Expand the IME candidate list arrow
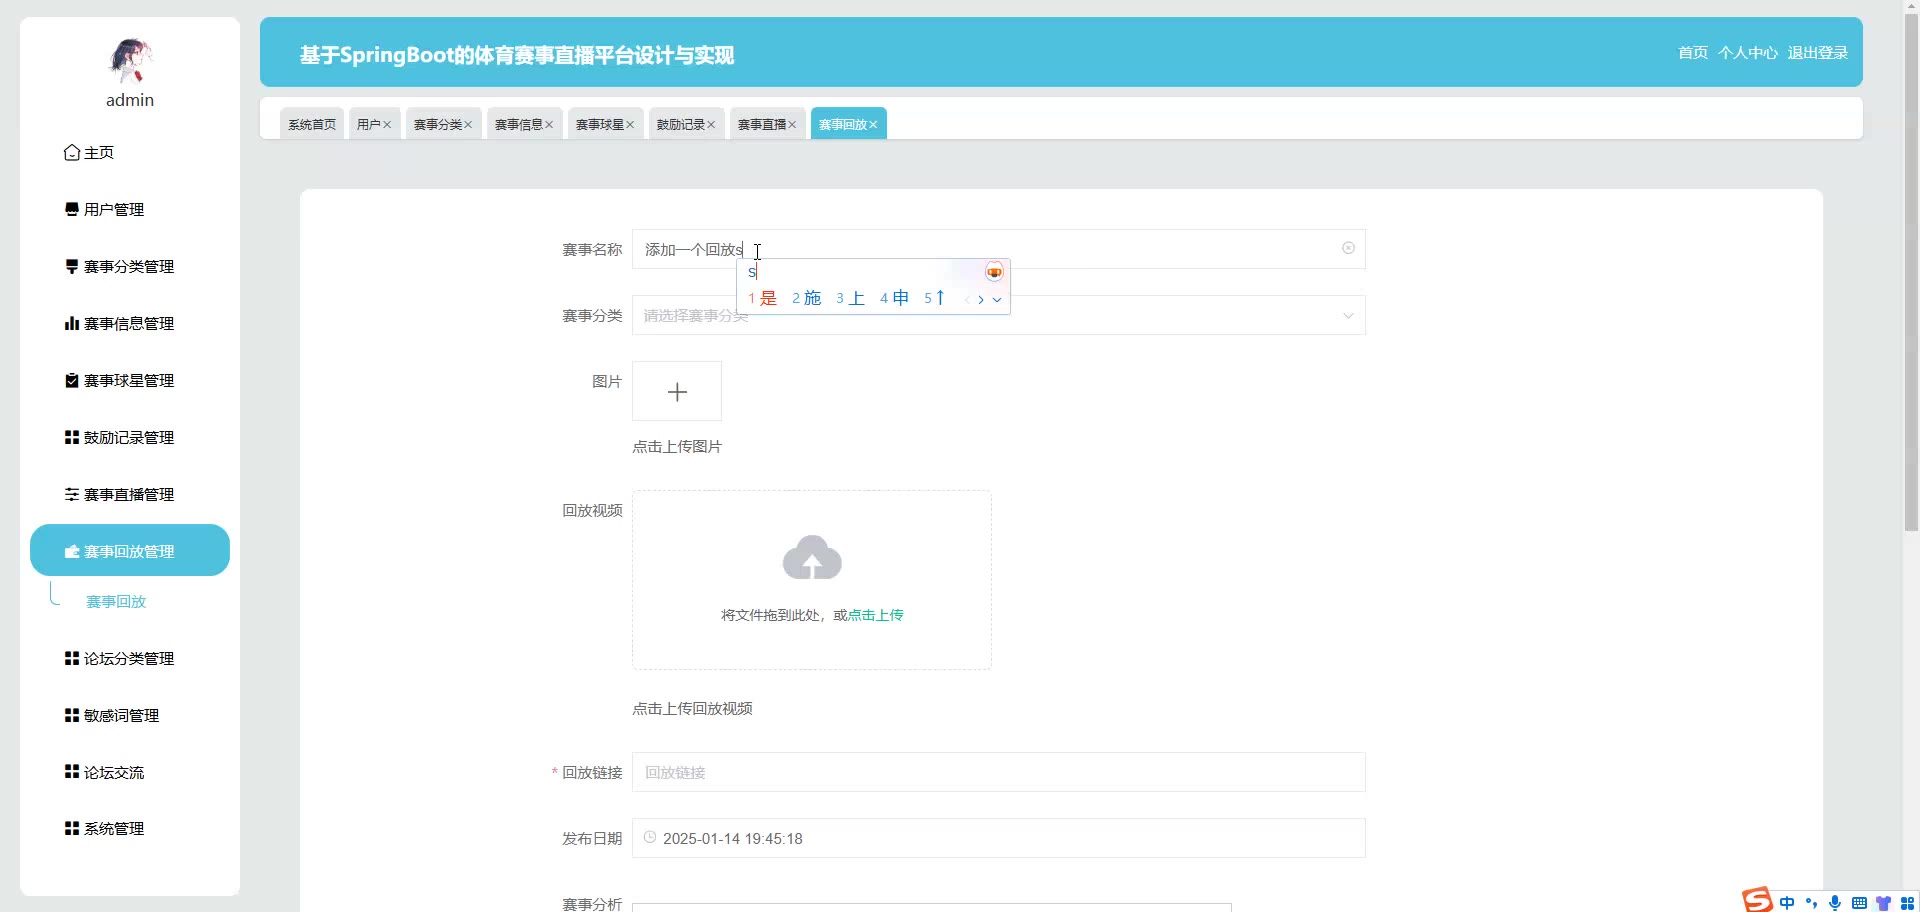1920x912 pixels. coord(997,299)
